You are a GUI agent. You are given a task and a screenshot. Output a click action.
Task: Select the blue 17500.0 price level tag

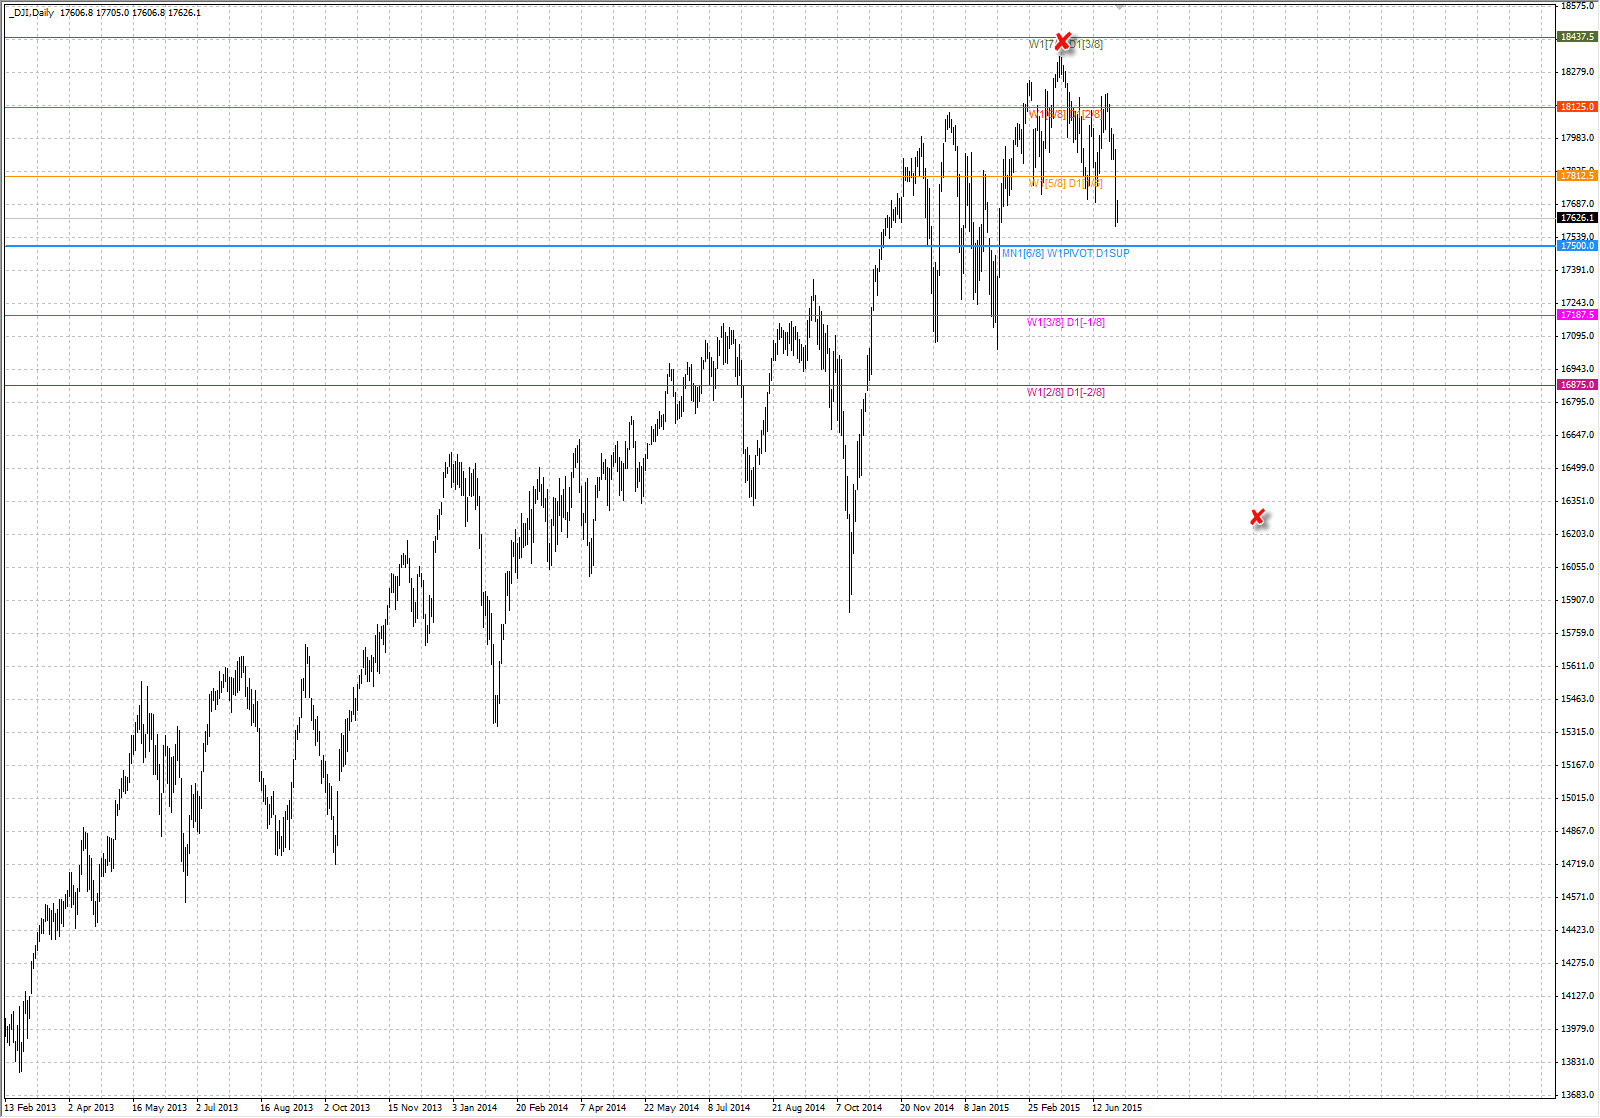click(1577, 246)
